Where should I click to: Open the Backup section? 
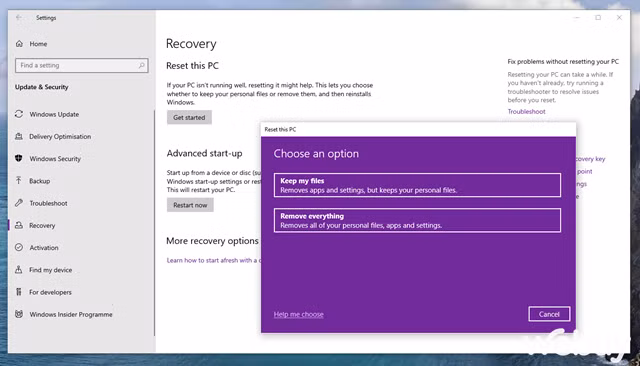point(40,181)
